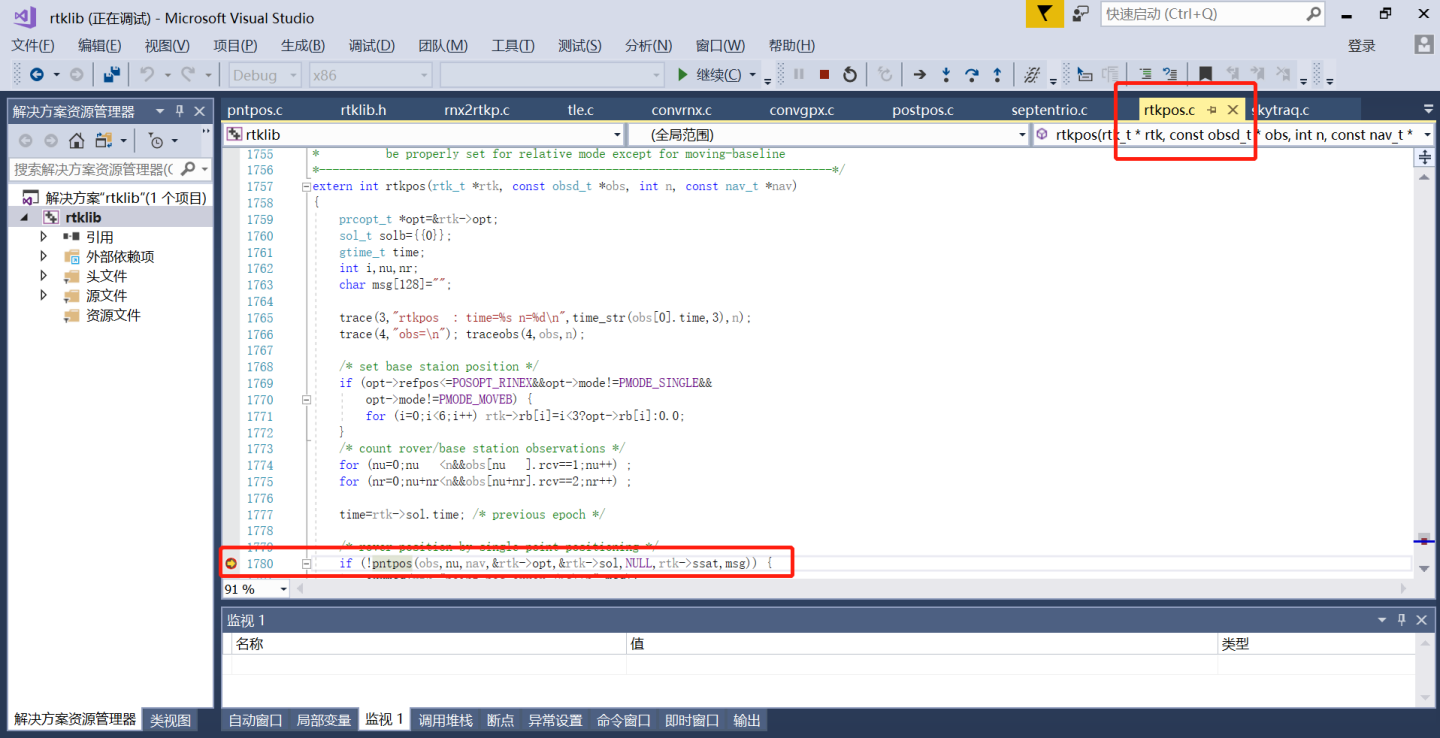Image resolution: width=1440 pixels, height=738 pixels.
Task: Toggle auto-hide pin of 监视 1 panel
Action: [x=1402, y=620]
